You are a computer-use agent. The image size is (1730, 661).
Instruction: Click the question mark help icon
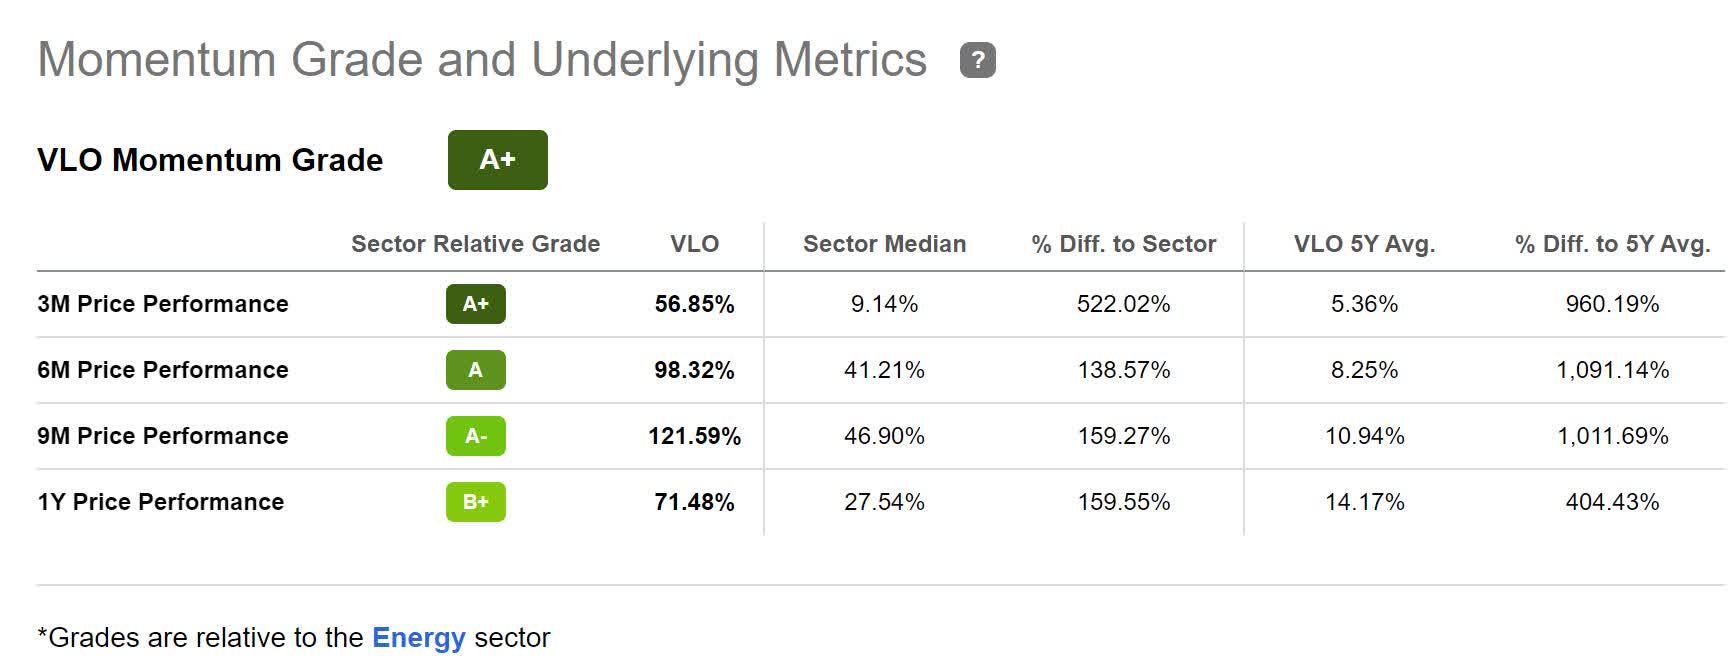(977, 60)
